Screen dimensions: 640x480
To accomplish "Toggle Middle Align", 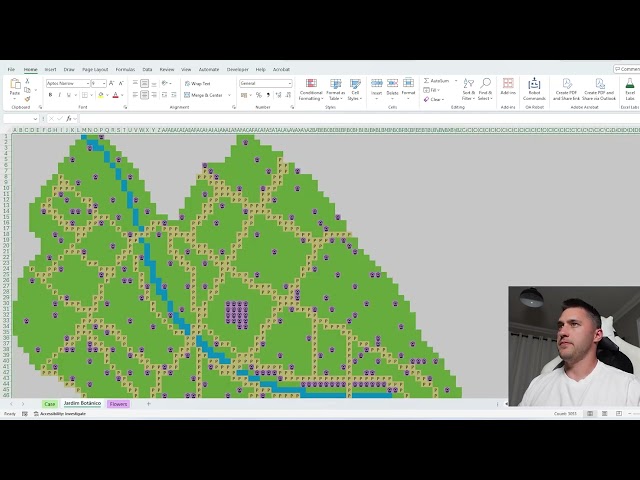I will point(144,83).
